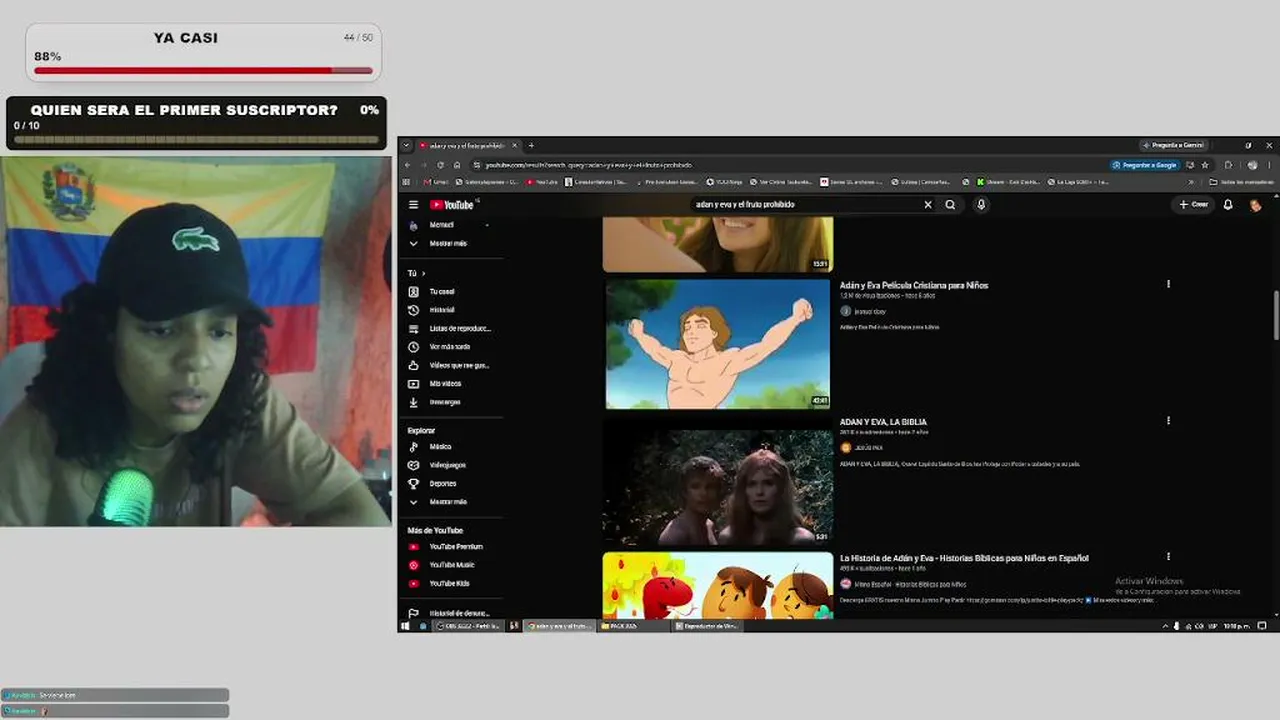
Task: Open the browser tab search dropdown
Action: pyautogui.click(x=407, y=145)
